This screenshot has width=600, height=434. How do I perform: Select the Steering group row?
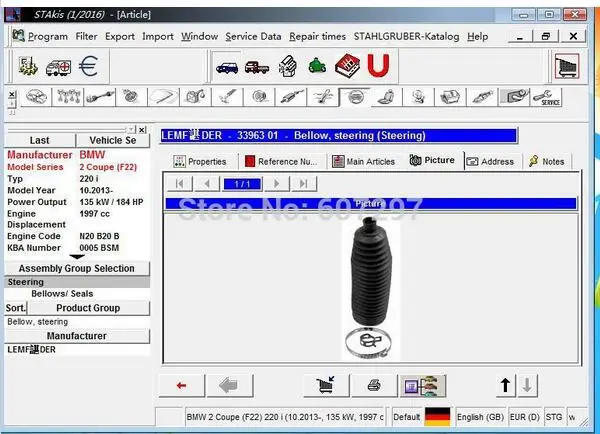point(77,282)
